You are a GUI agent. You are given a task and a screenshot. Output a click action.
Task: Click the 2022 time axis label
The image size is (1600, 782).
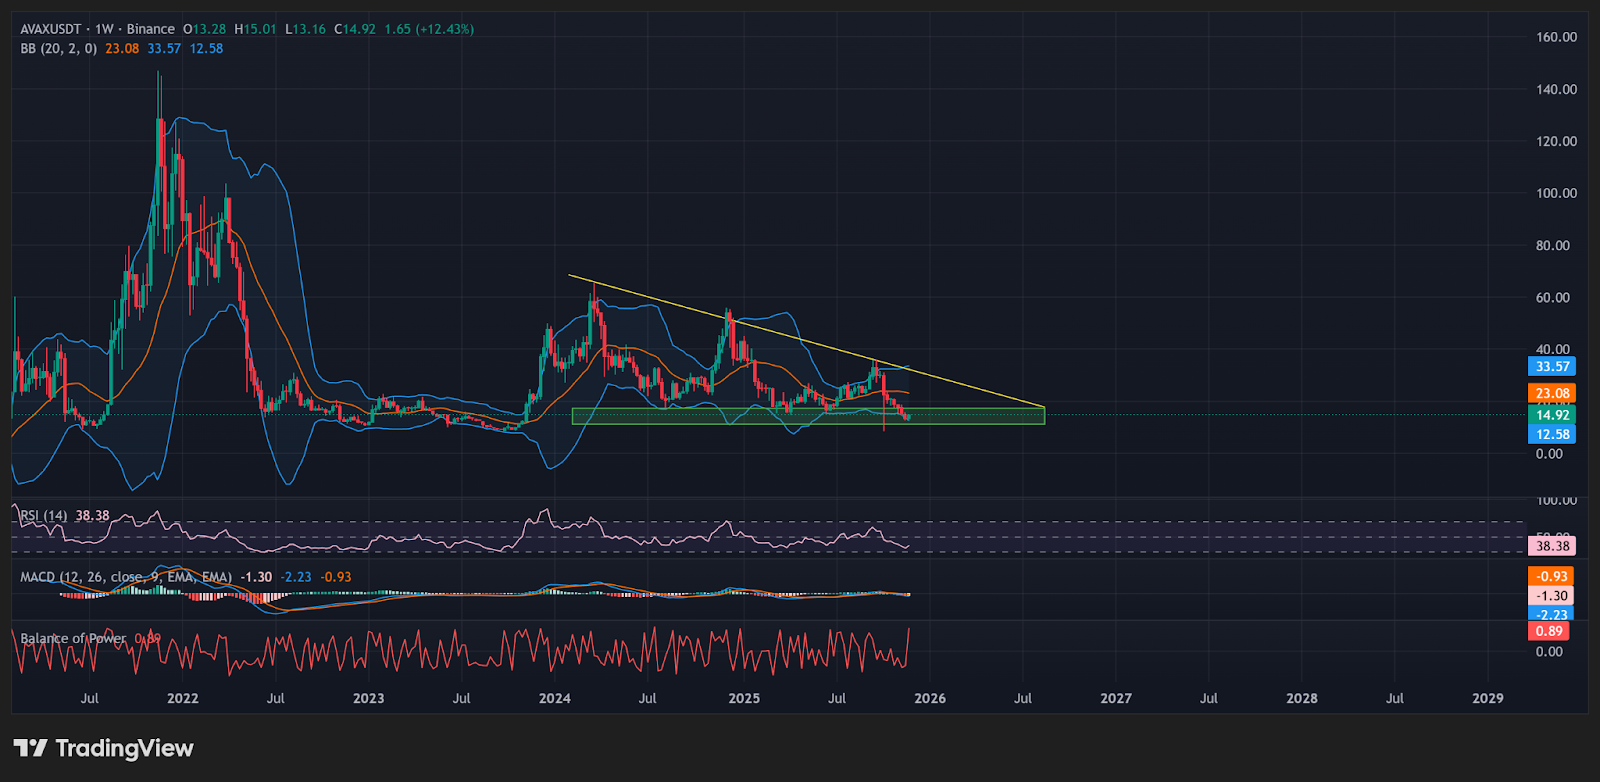click(x=182, y=698)
